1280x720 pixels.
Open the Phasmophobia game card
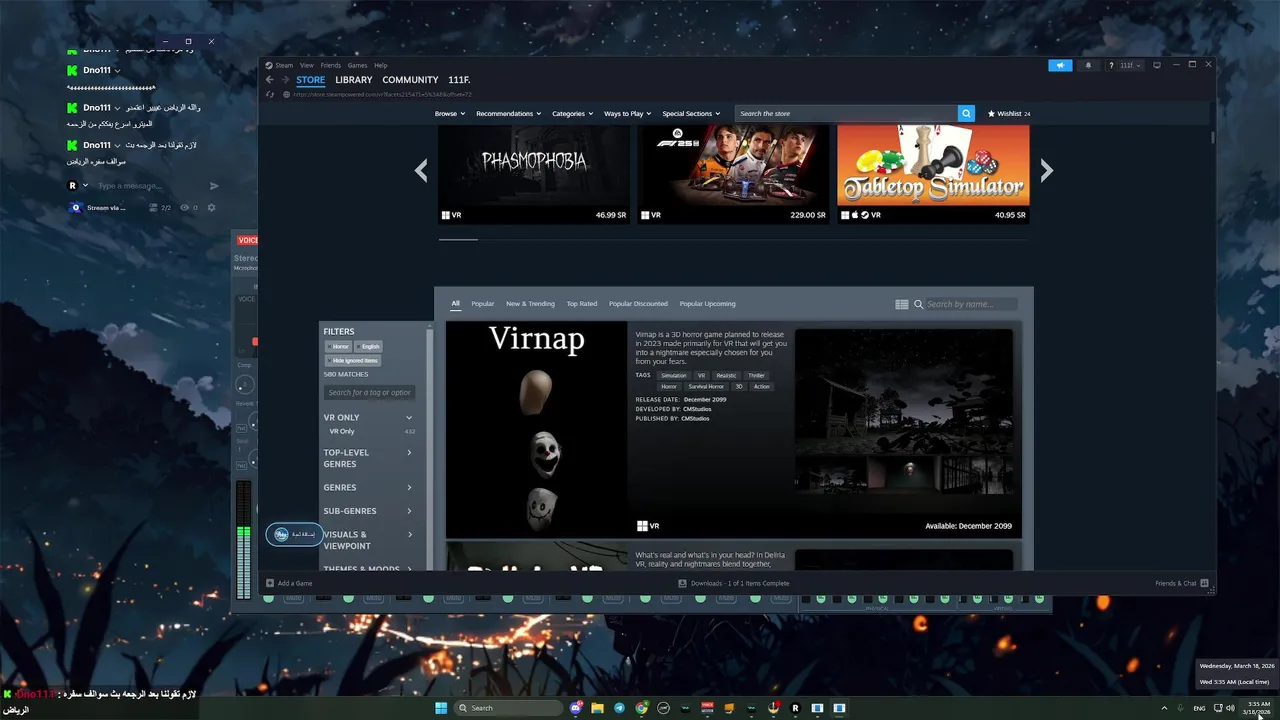(534, 174)
